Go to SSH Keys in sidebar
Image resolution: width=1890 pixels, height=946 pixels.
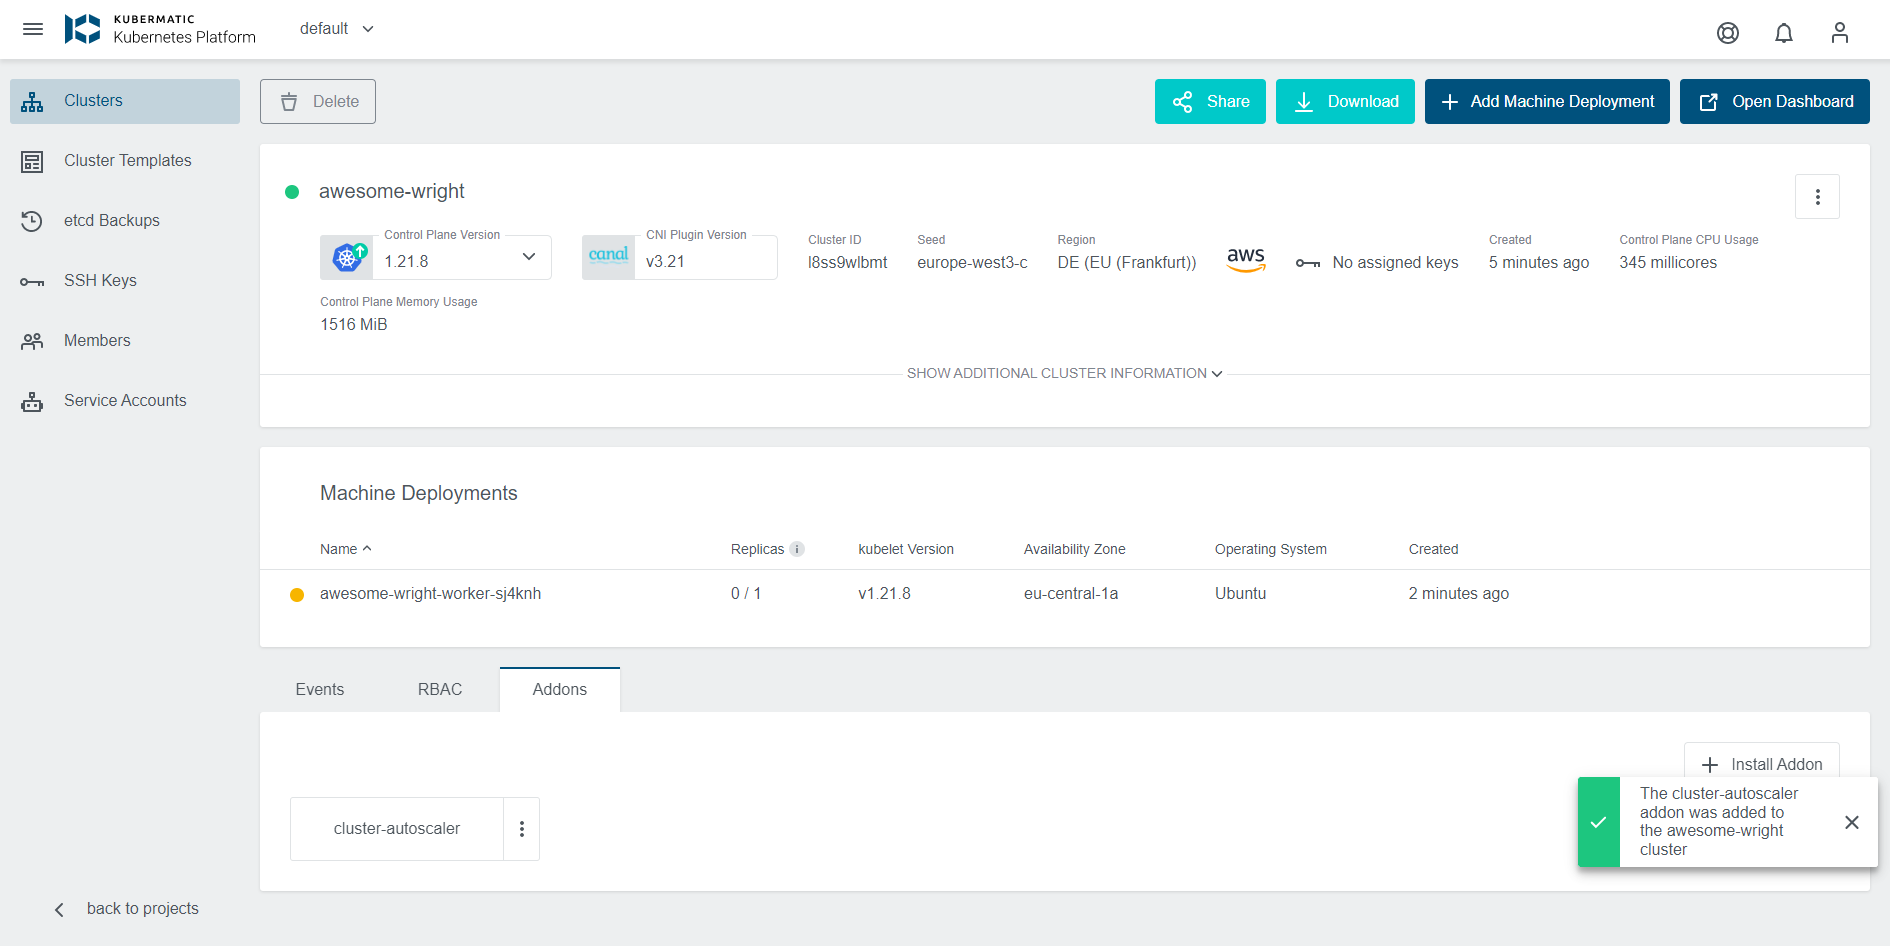pyautogui.click(x=100, y=281)
